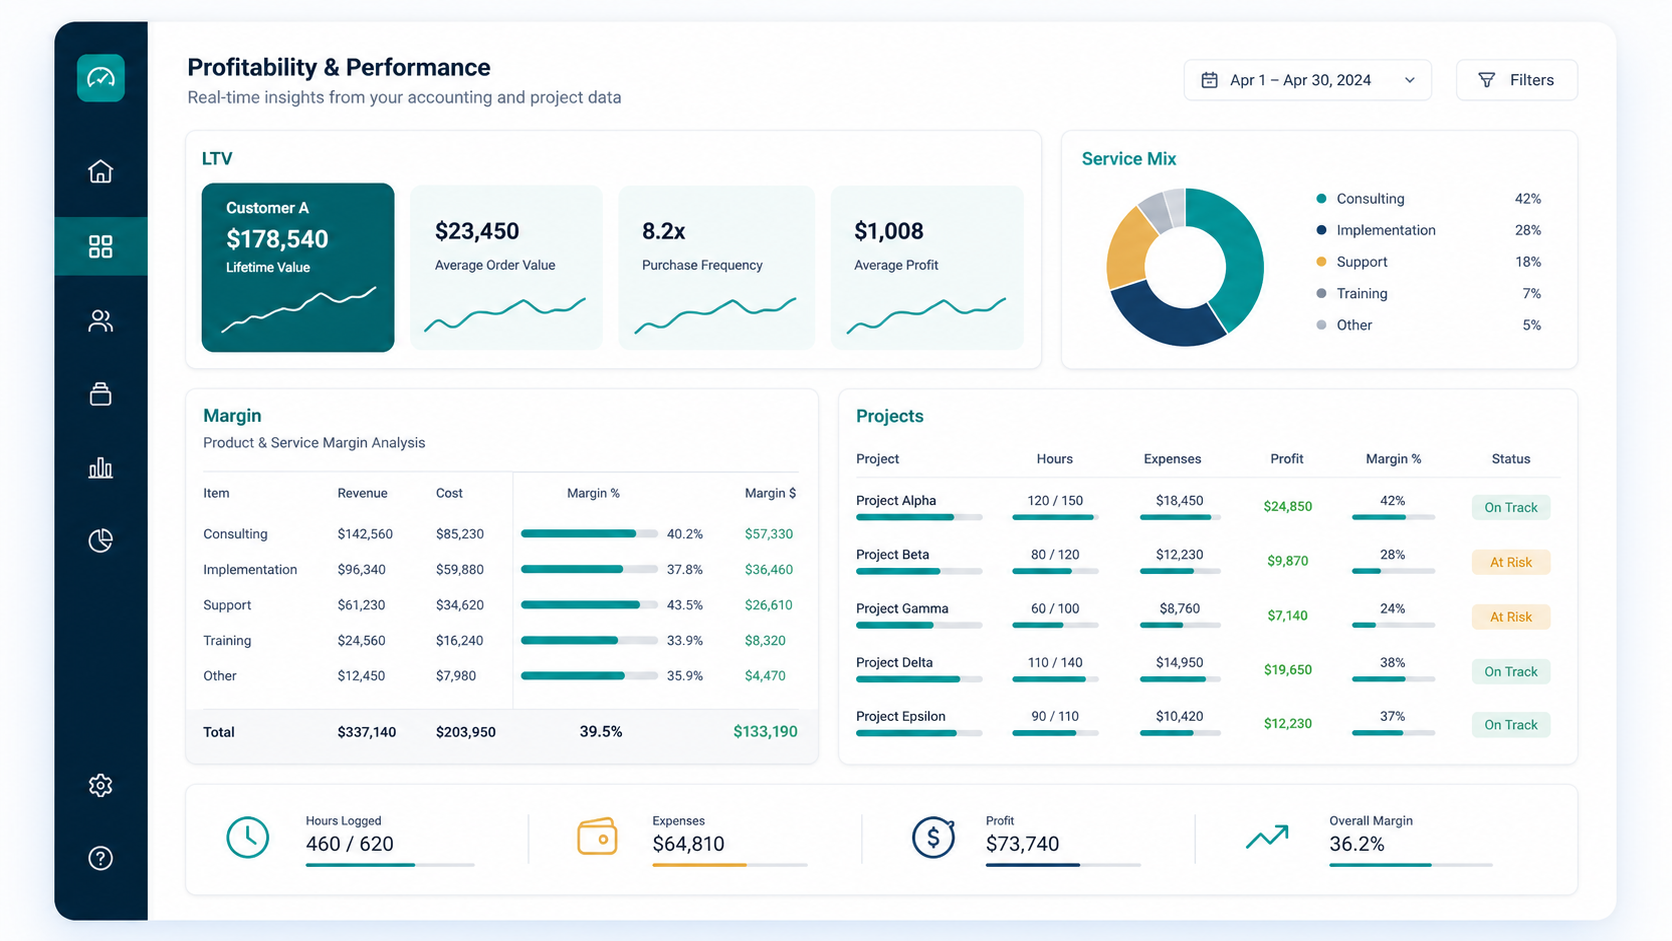
Task: Click Project Alpha On Track status badge
Action: [x=1510, y=507]
